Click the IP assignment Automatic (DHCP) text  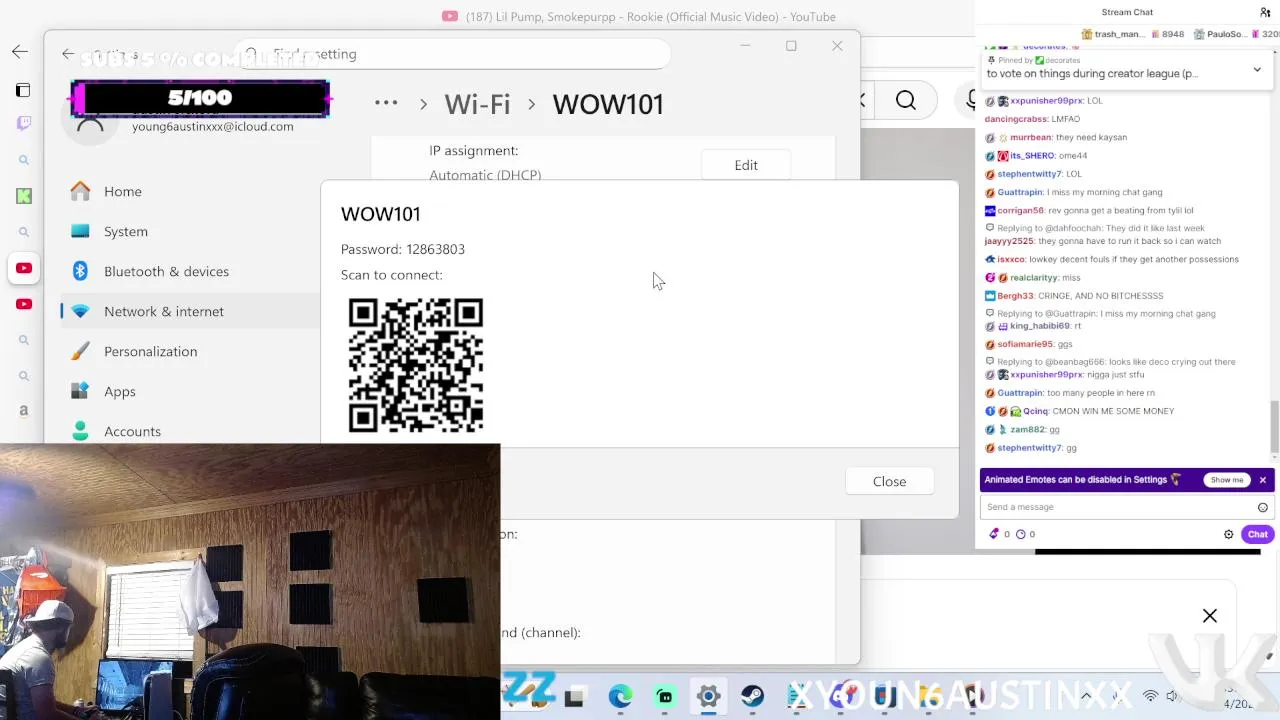pyautogui.click(x=485, y=175)
